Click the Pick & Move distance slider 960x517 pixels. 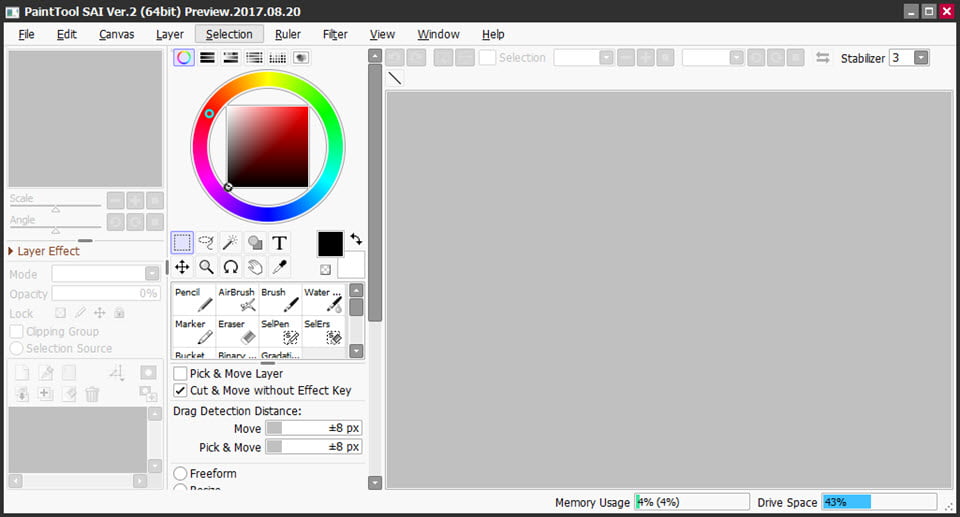[x=313, y=447]
